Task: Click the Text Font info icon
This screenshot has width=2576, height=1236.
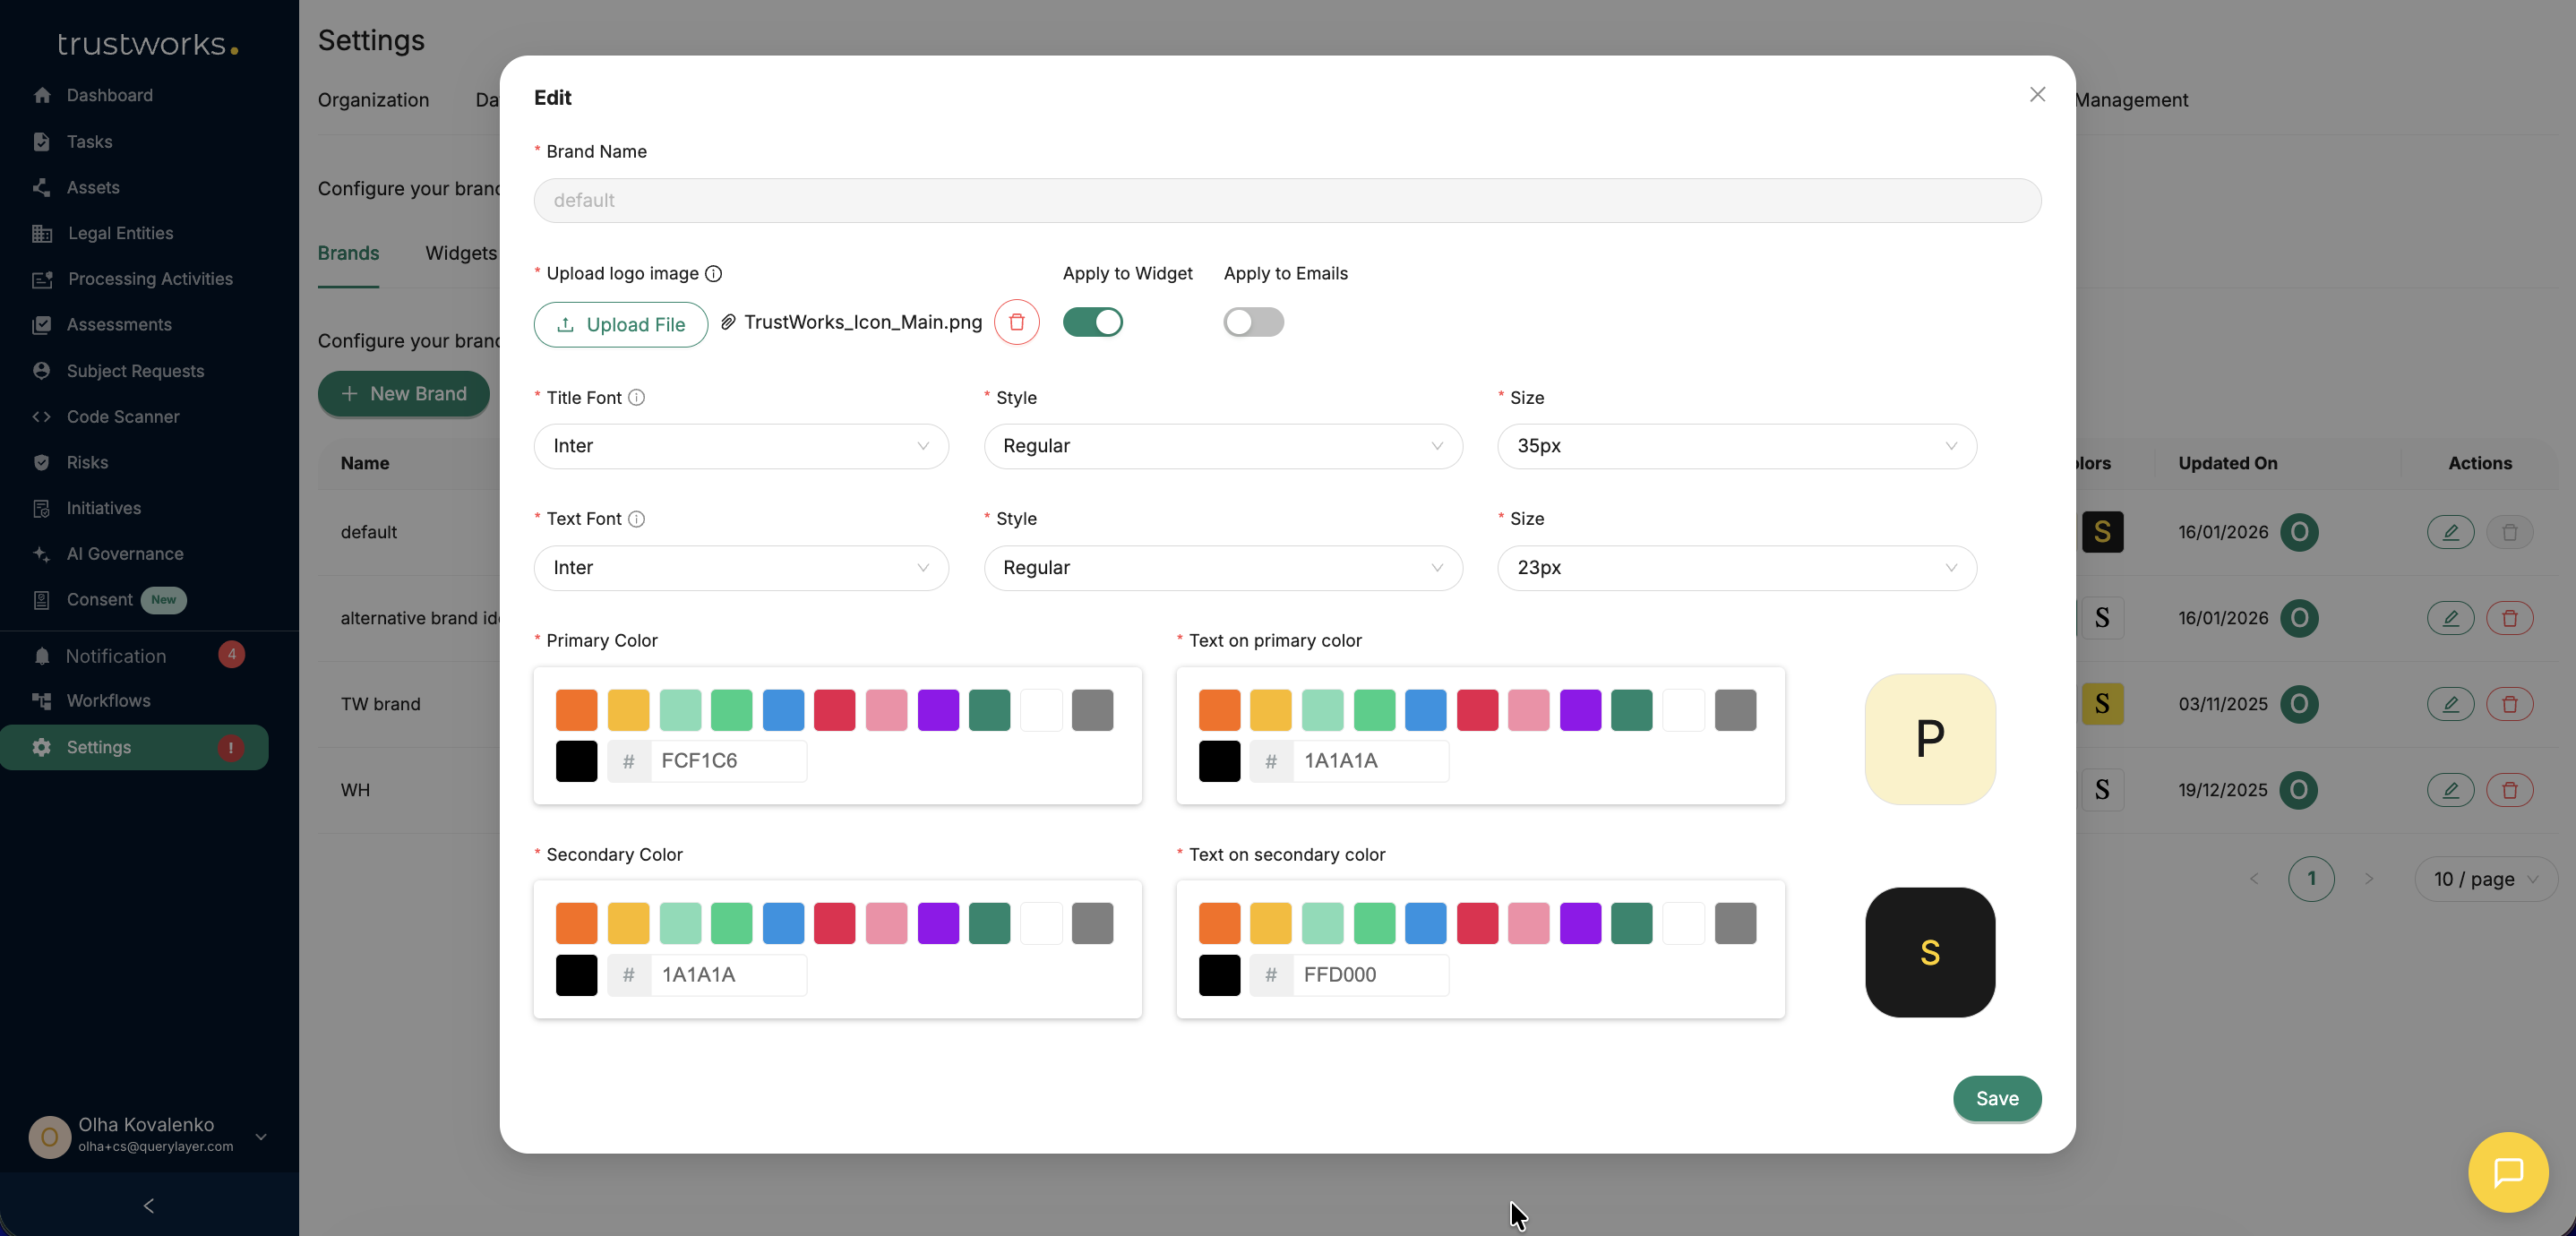Action: [x=636, y=519]
